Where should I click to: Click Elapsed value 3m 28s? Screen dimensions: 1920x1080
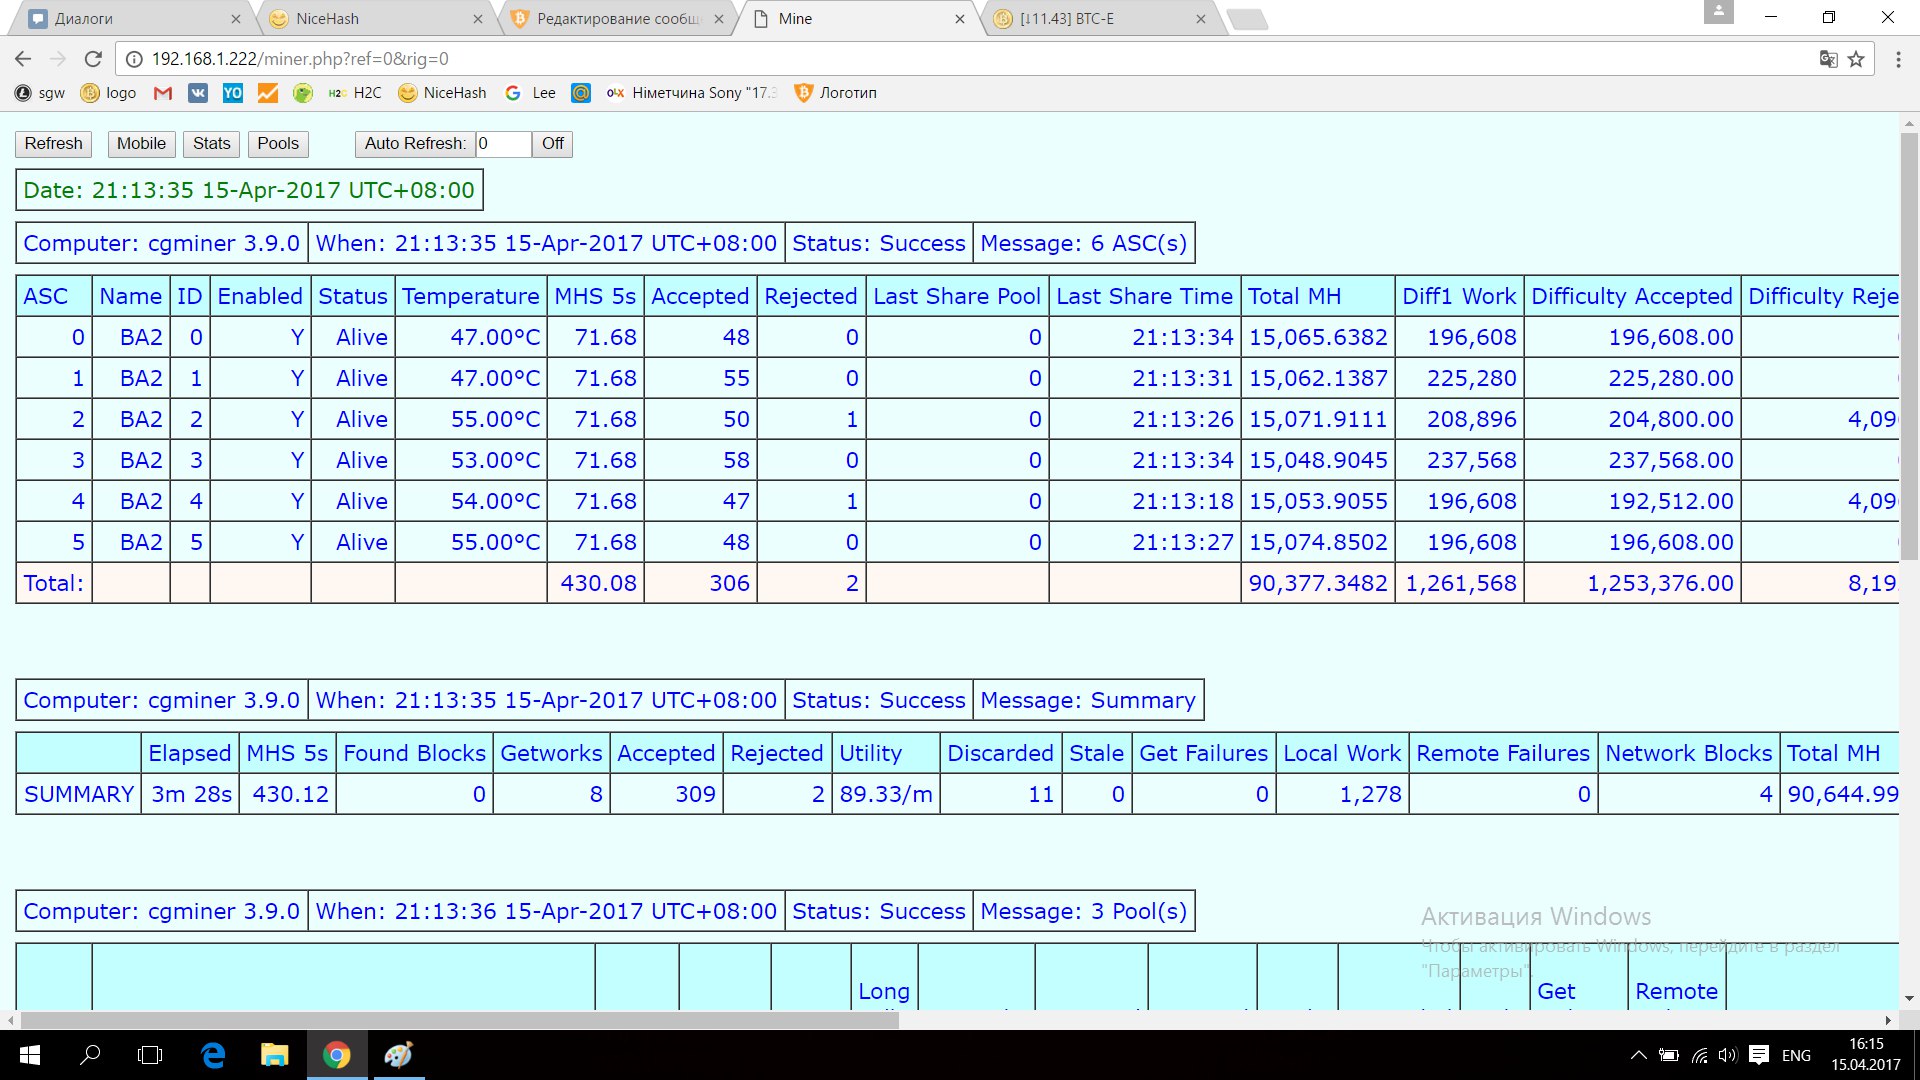[191, 795]
